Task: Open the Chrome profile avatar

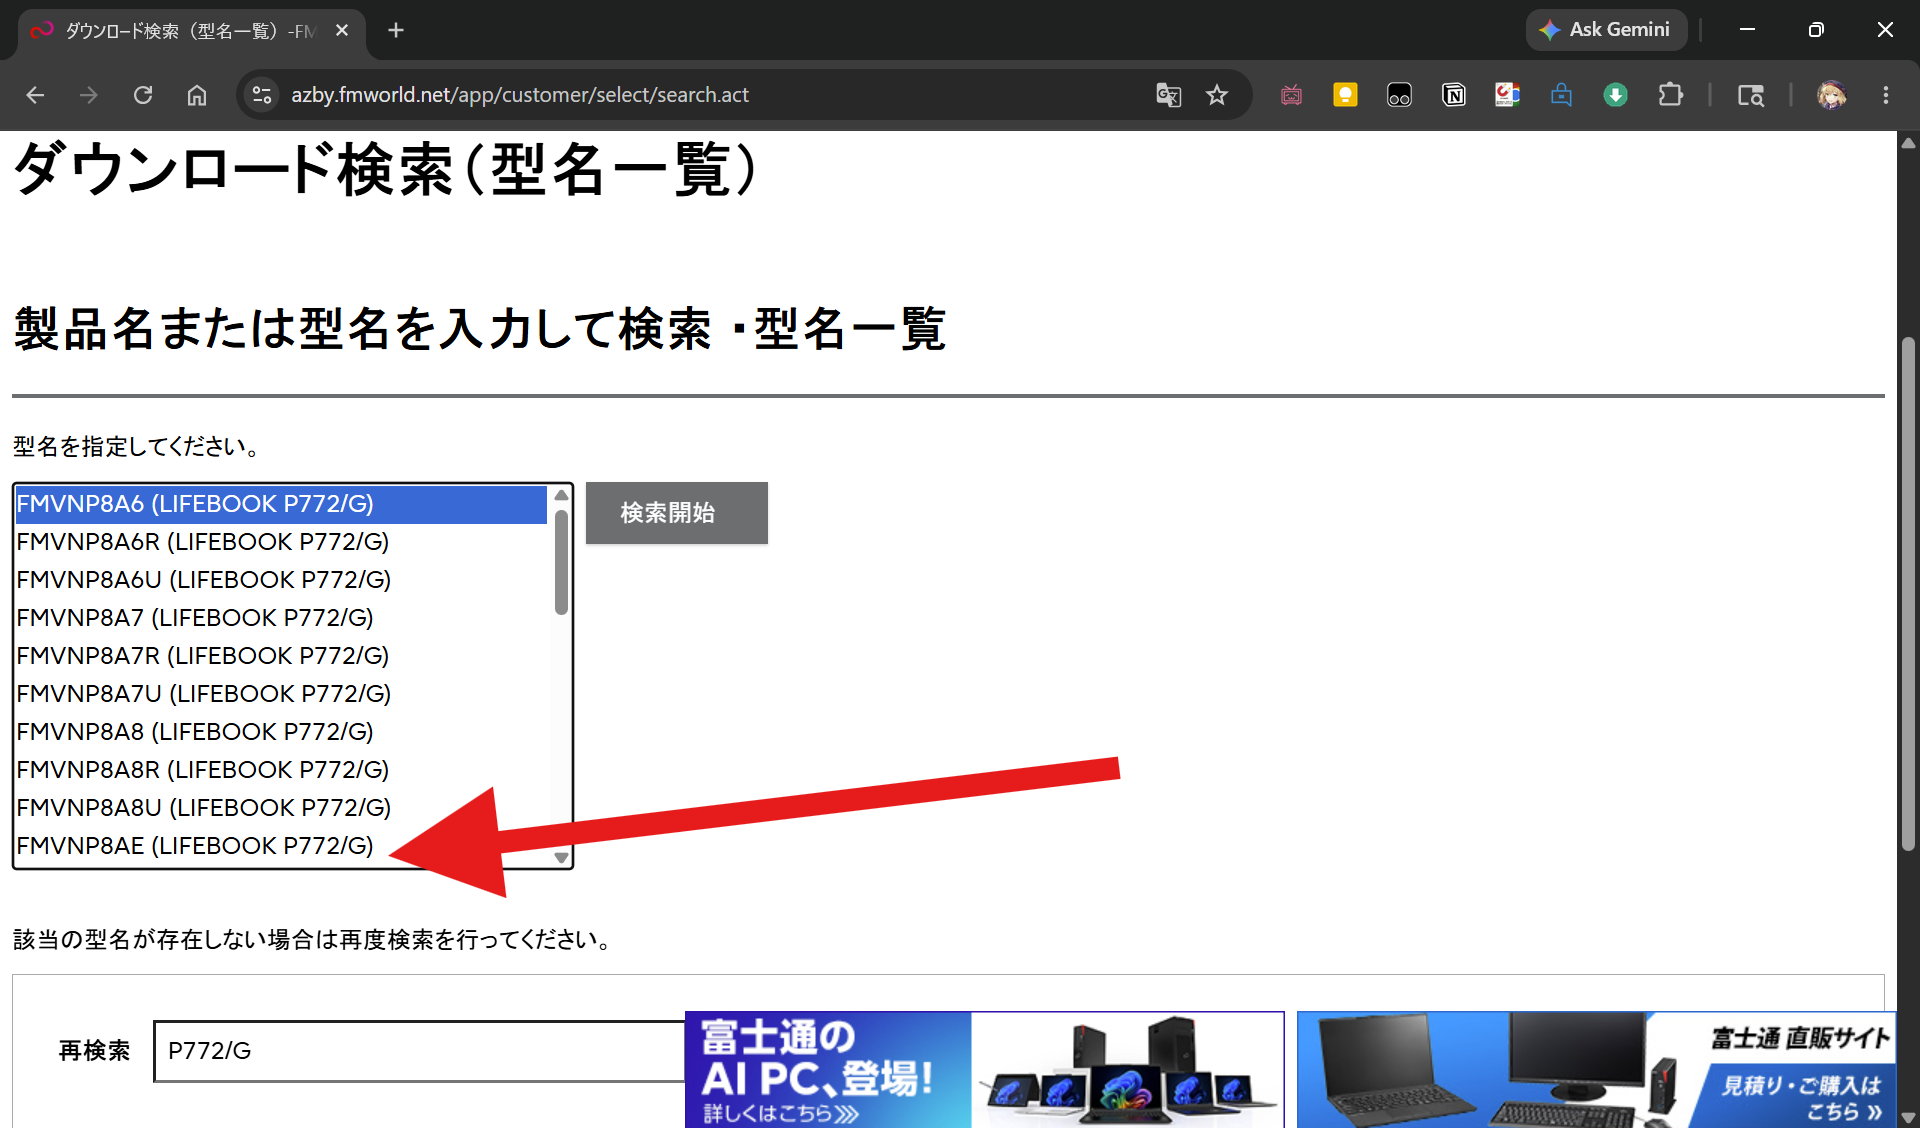Action: [x=1831, y=95]
